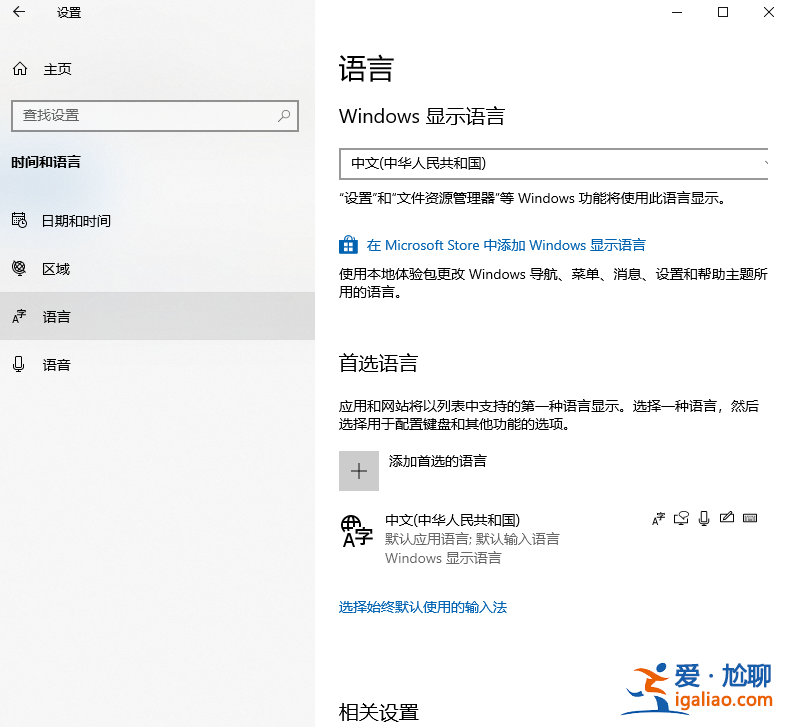Image resolution: width=785 pixels, height=727 pixels.
Task: Click the text-to-speech icon in 中文 row
Action: pos(681,518)
